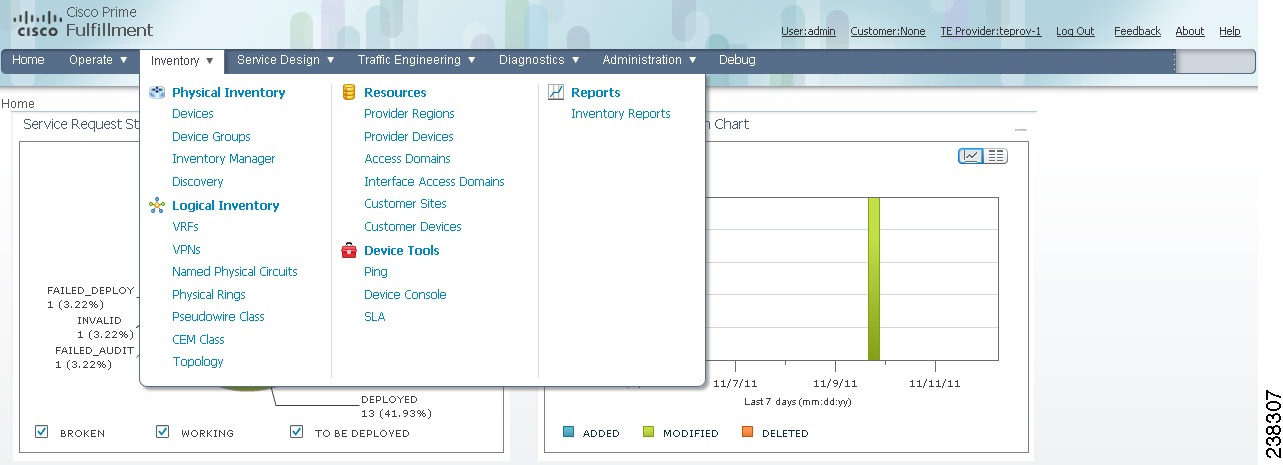Expand the Service Design menu
The width and height of the screenshot is (1283, 465).
(286, 60)
